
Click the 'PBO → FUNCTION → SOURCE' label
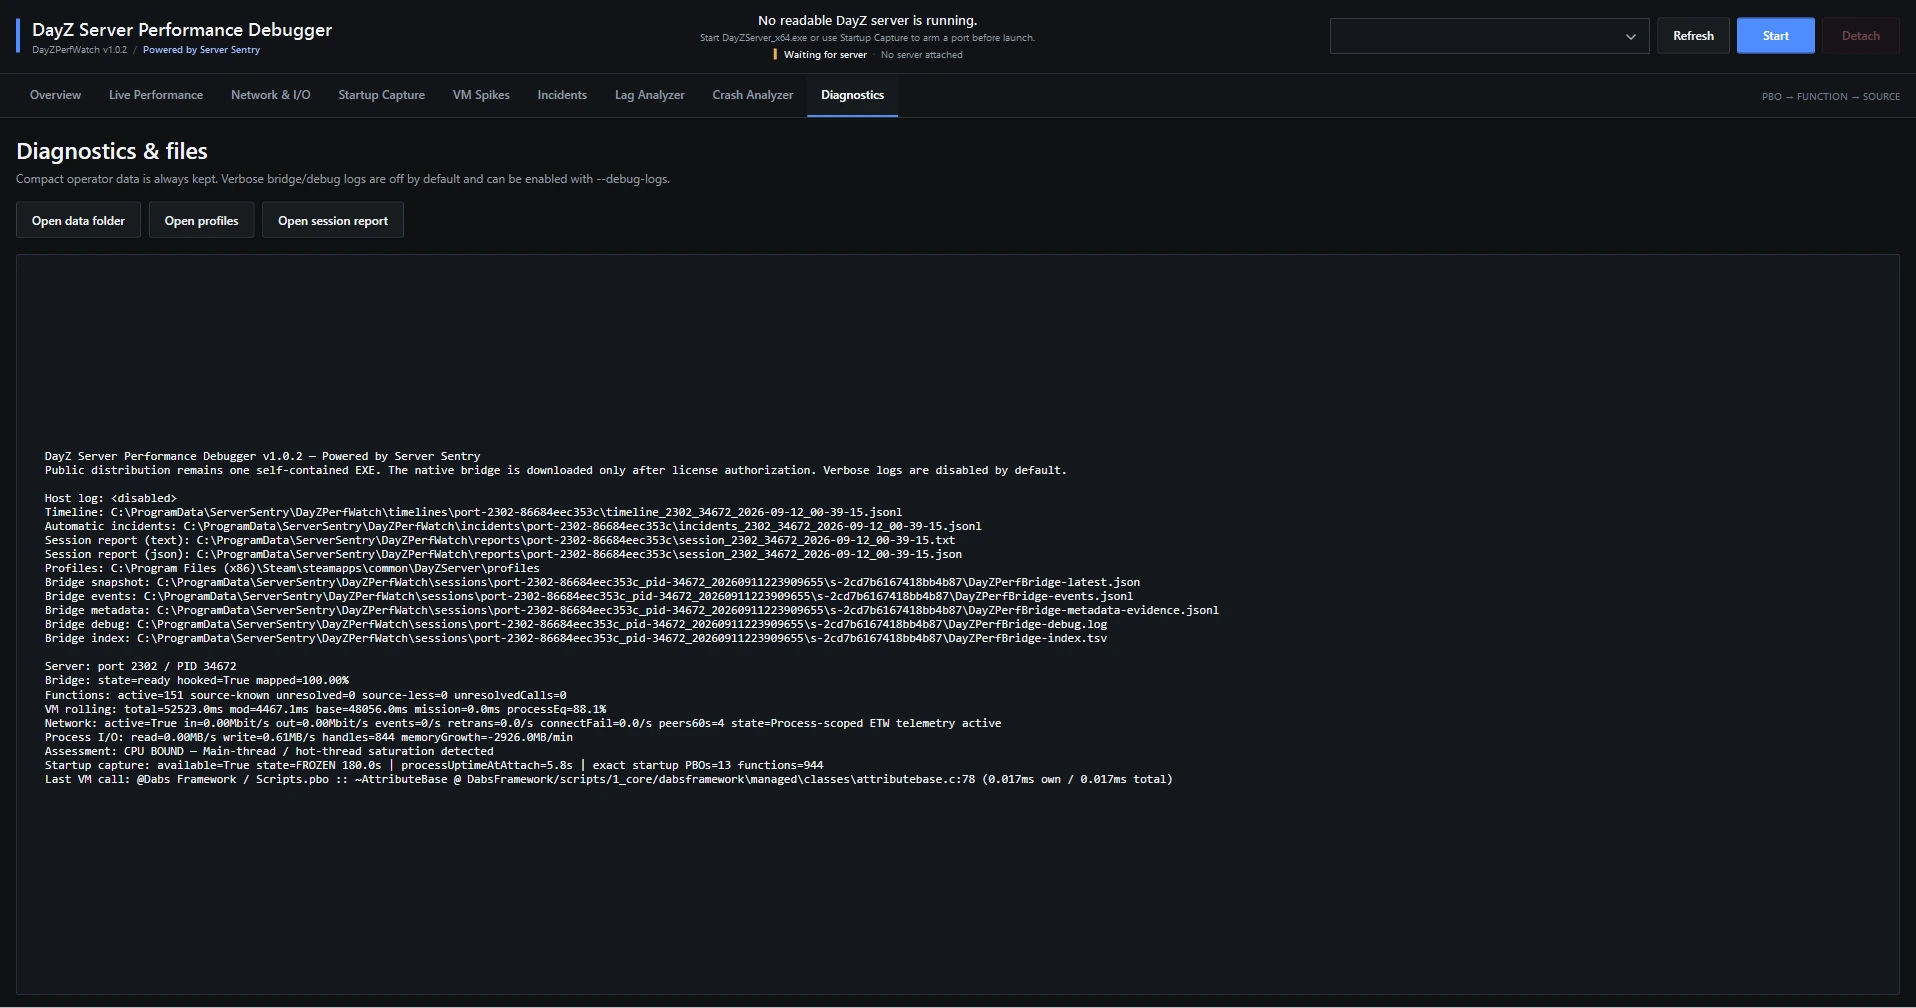1830,97
